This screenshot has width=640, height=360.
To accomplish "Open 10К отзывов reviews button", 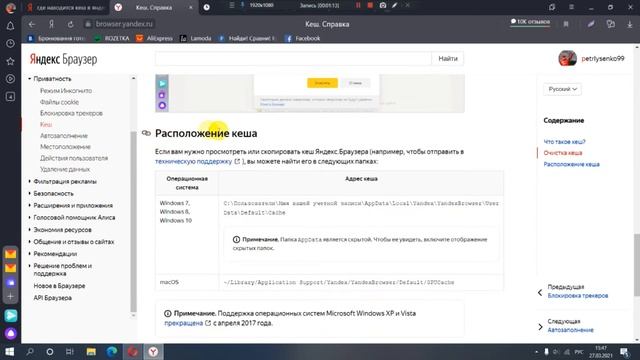I will tap(530, 22).
